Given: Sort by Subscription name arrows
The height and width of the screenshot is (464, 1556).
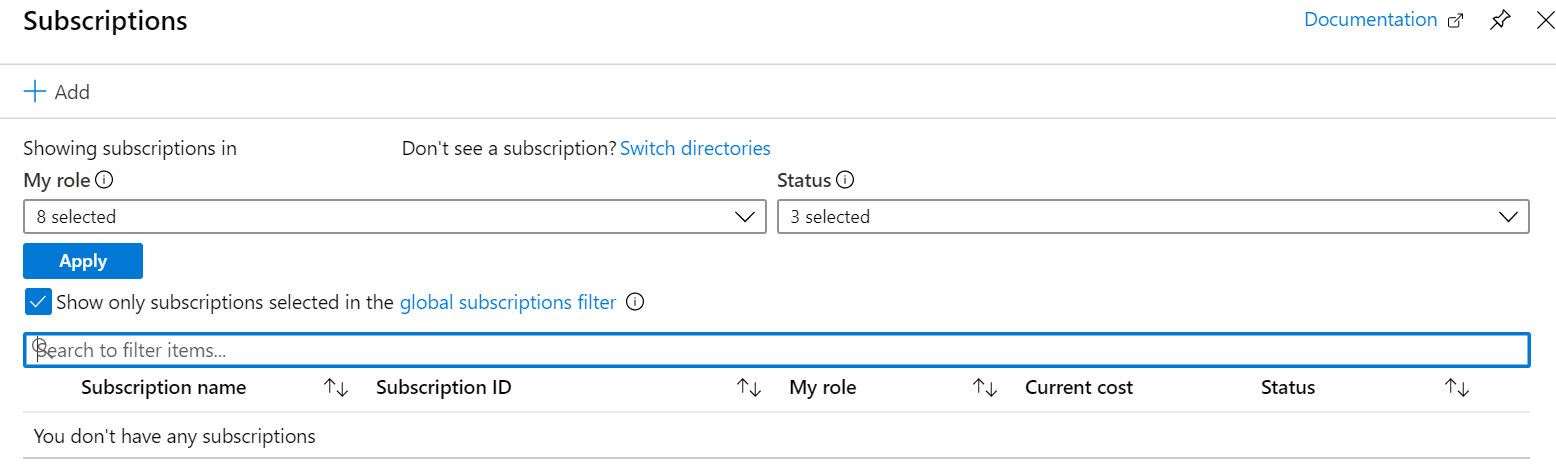Looking at the screenshot, I should (336, 388).
